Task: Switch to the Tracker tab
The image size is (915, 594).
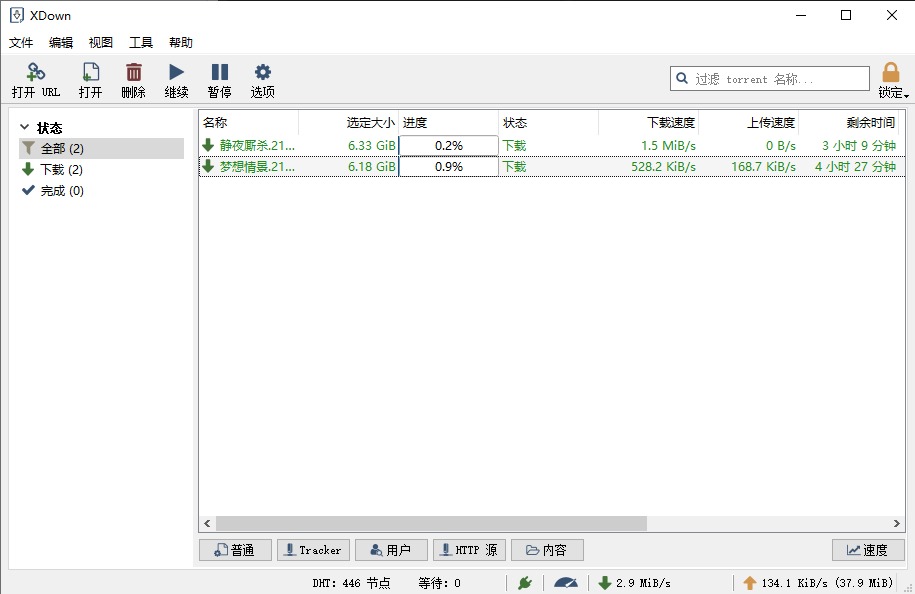Action: tap(313, 550)
